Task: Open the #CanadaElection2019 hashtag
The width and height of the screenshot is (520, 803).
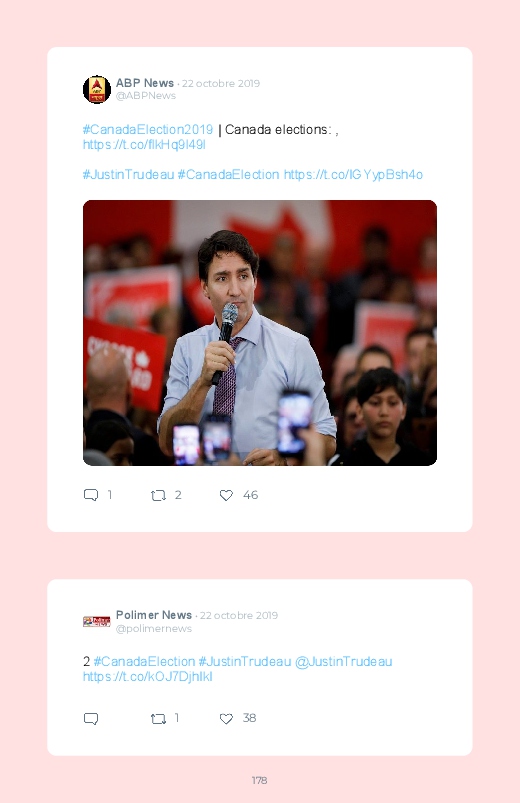Action: 148,130
